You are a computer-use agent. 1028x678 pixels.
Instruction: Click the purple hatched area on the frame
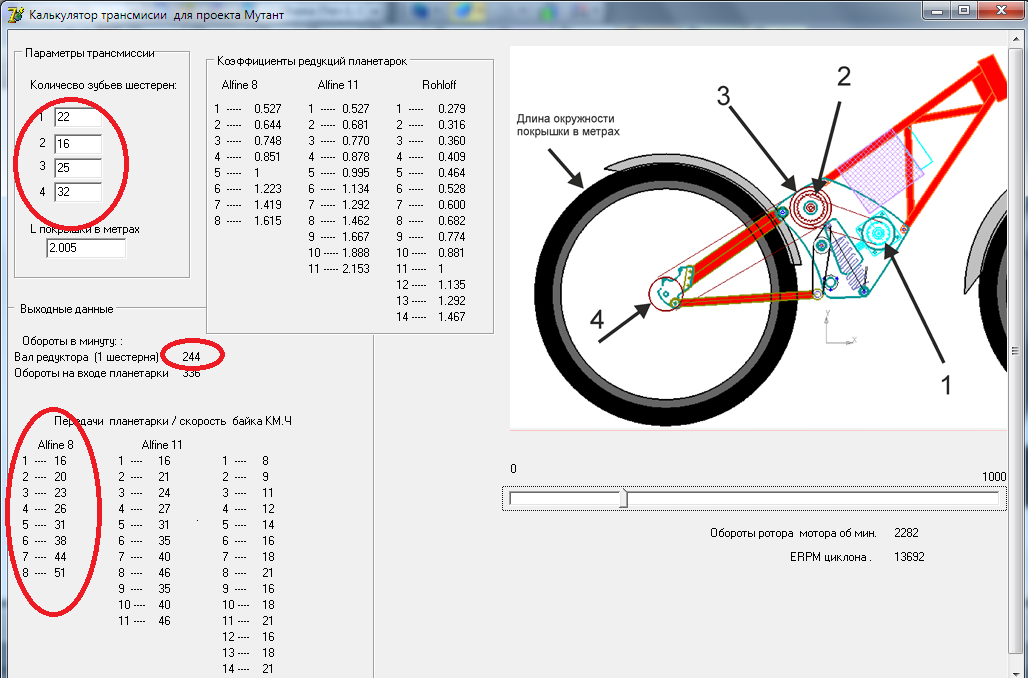pos(872,162)
